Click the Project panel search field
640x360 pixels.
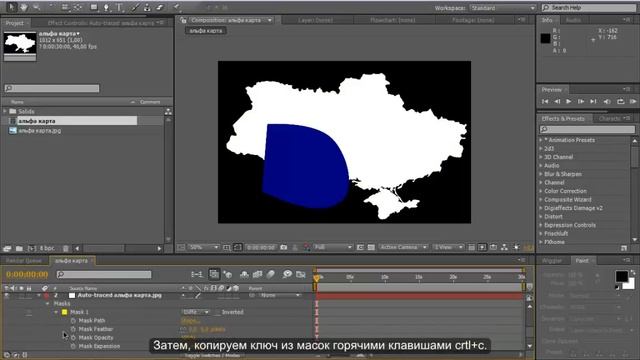52,88
